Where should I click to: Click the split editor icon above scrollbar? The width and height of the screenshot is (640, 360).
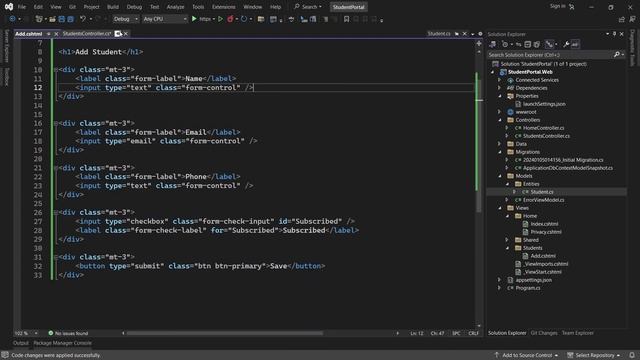(x=479, y=43)
